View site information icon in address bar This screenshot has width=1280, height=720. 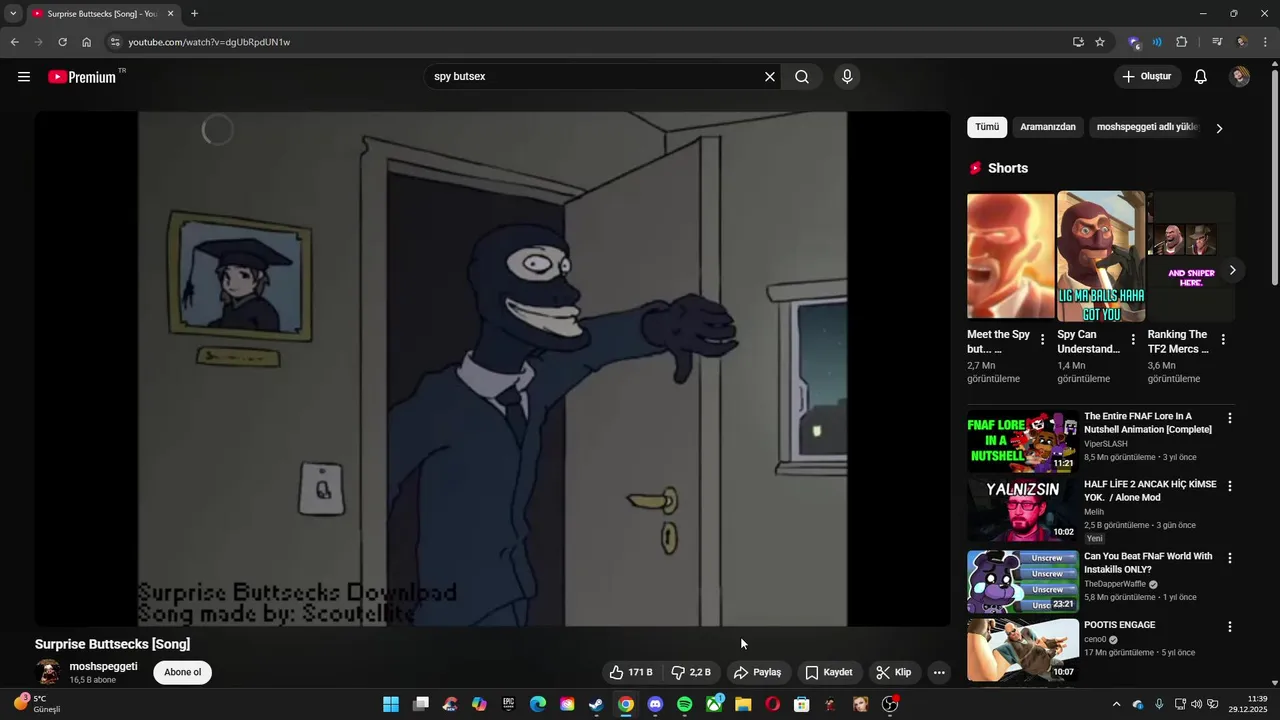click(x=115, y=42)
